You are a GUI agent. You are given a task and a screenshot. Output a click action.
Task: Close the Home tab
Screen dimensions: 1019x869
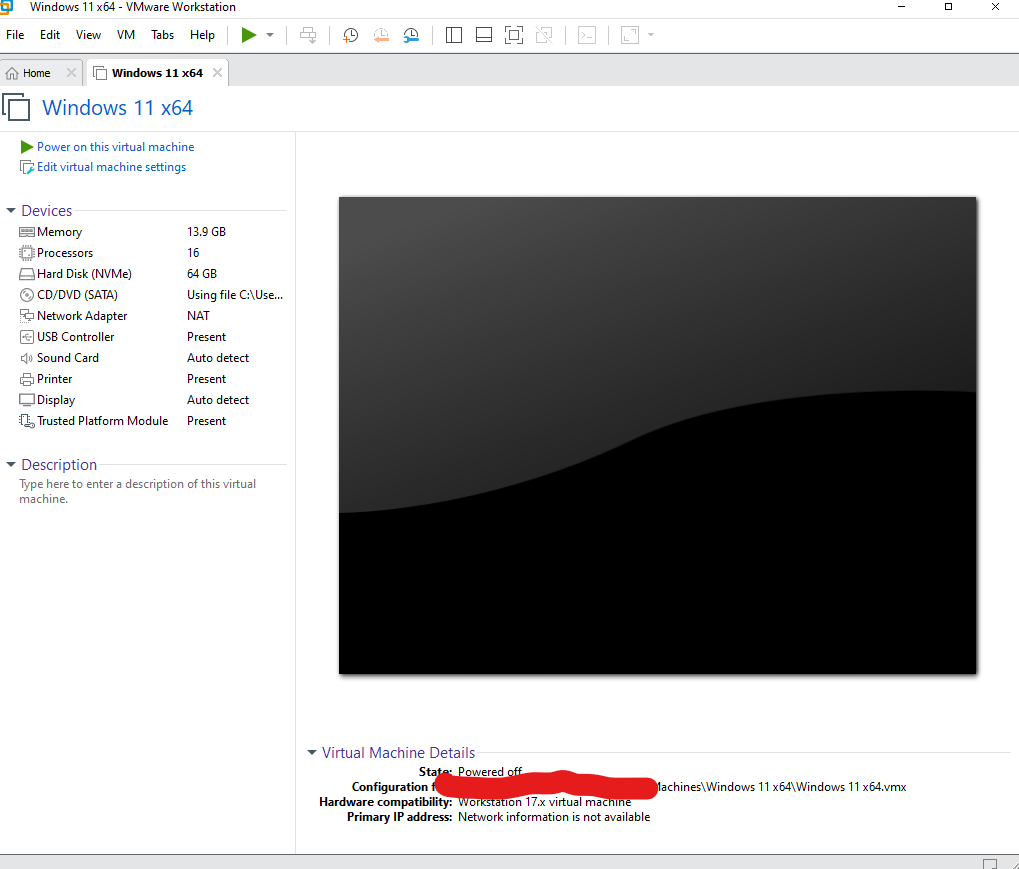click(71, 73)
